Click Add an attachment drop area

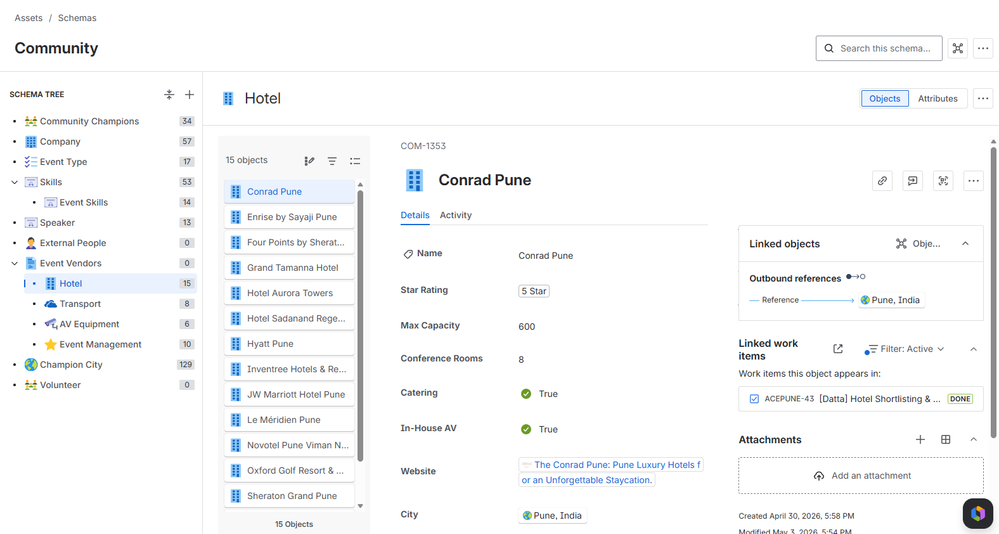860,475
